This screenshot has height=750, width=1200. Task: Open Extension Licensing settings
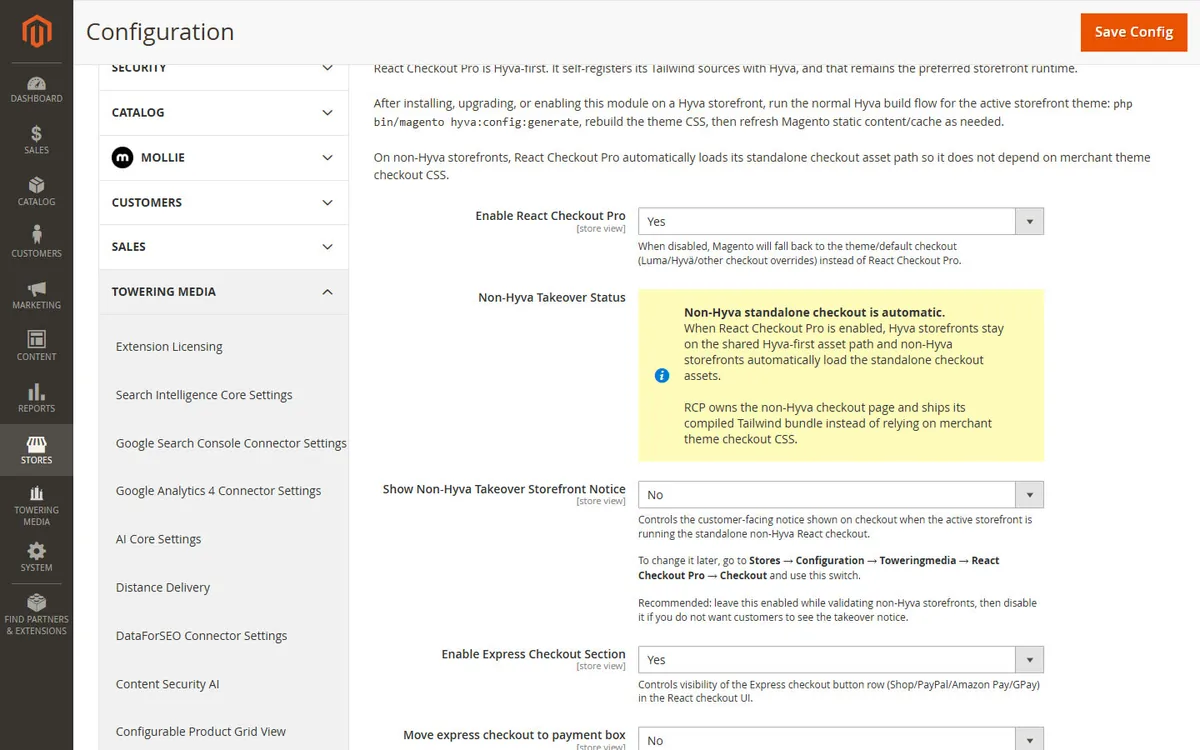point(169,347)
